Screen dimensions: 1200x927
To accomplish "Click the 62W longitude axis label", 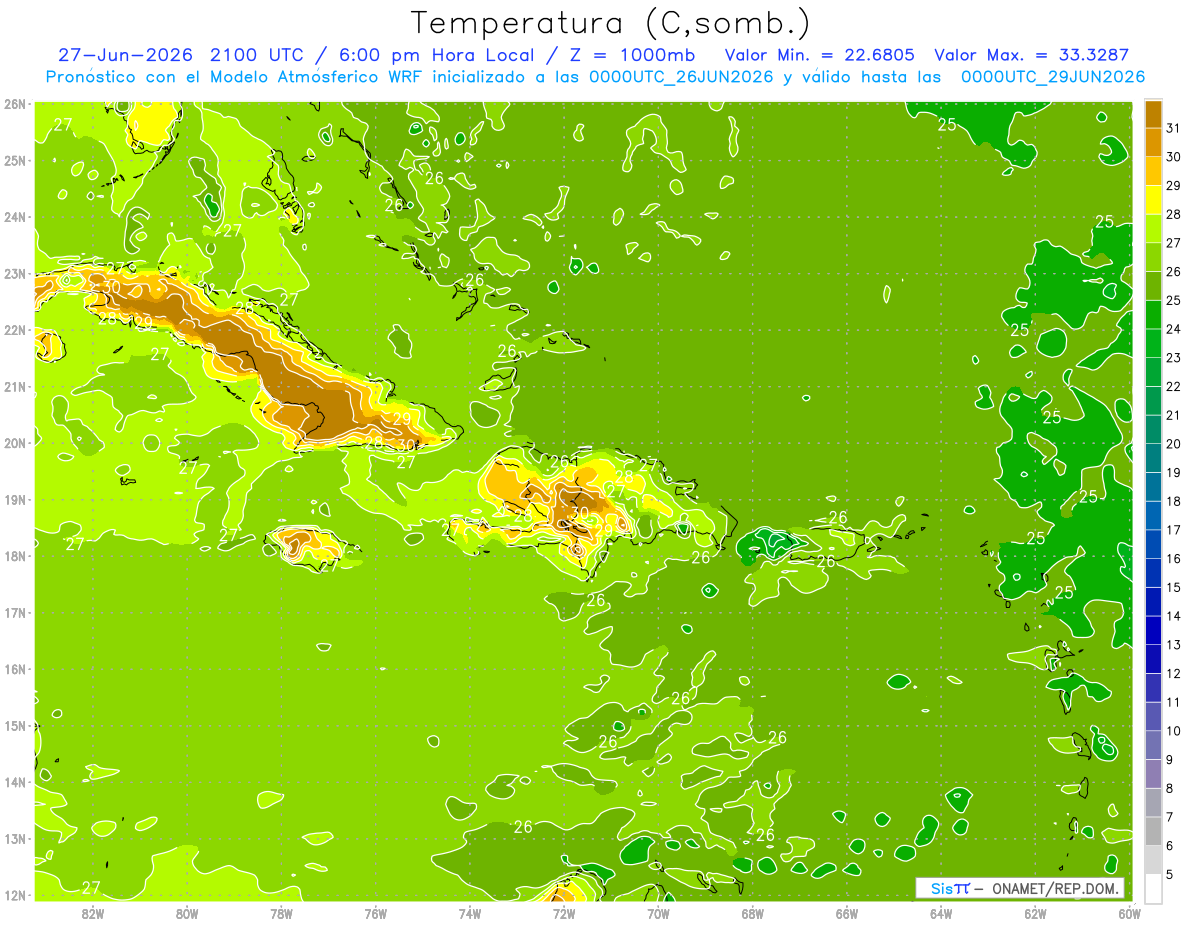I will (1035, 913).
